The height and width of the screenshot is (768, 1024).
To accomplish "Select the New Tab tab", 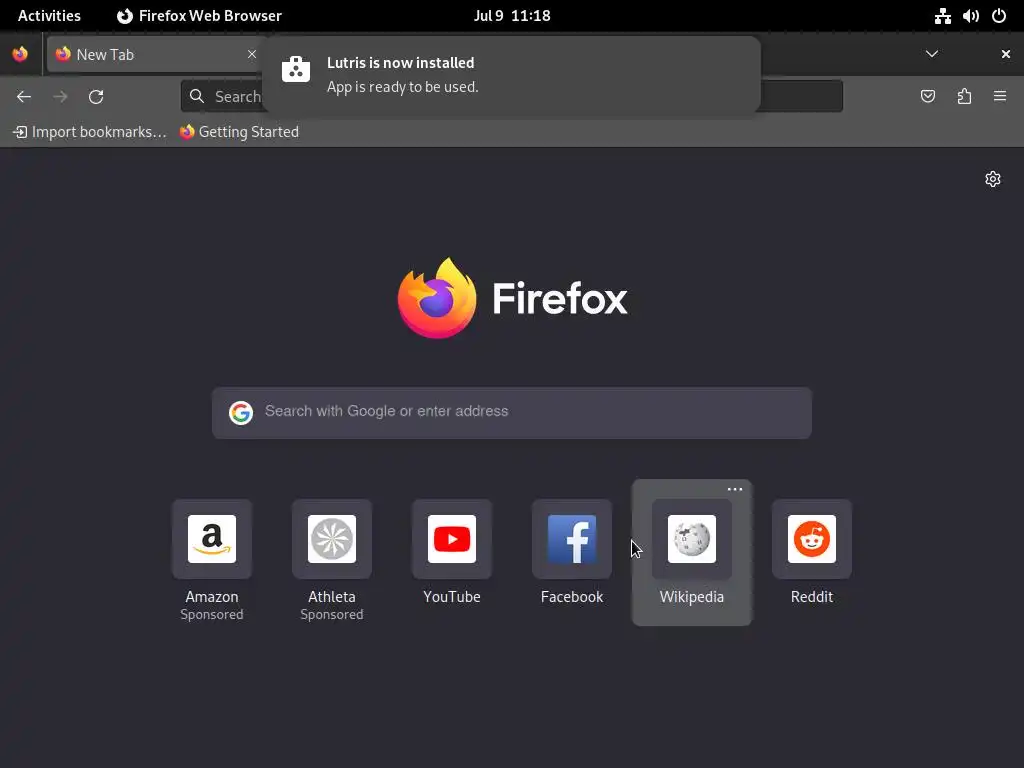I will coord(155,54).
